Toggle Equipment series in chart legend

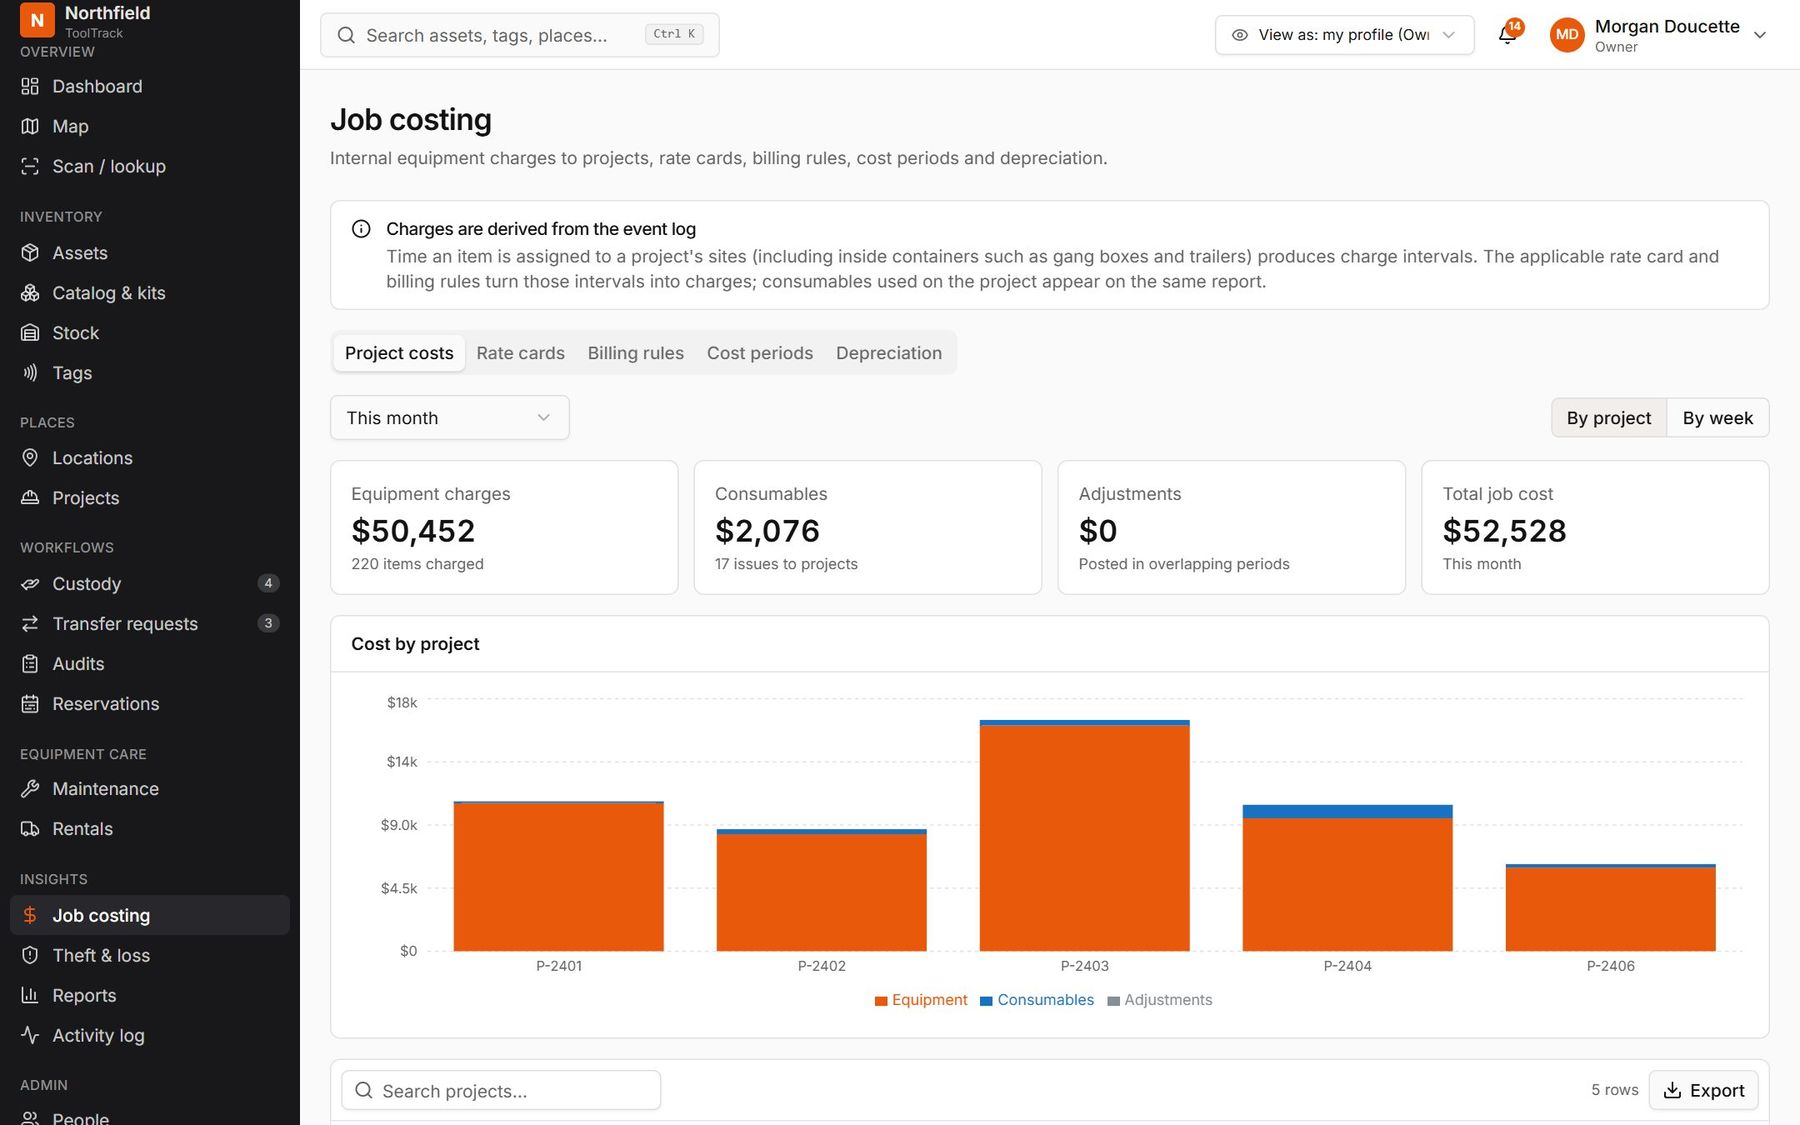tap(920, 1000)
